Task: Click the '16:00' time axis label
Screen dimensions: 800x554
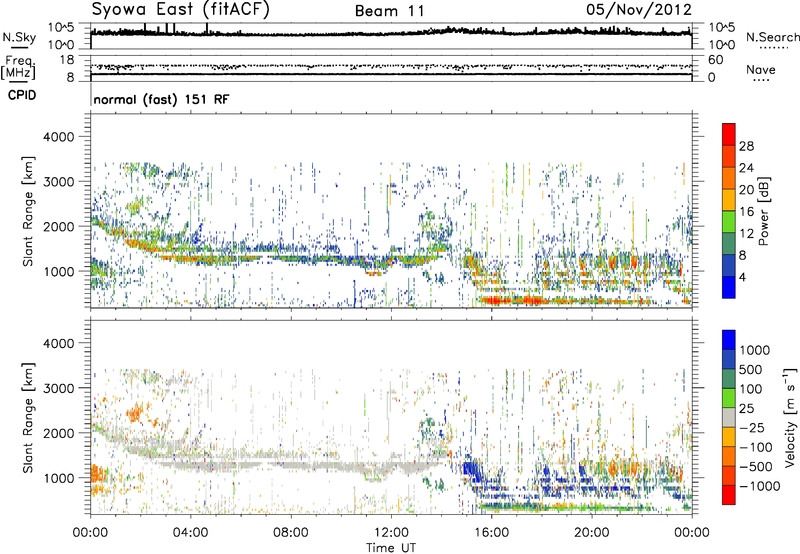Action: [491, 533]
